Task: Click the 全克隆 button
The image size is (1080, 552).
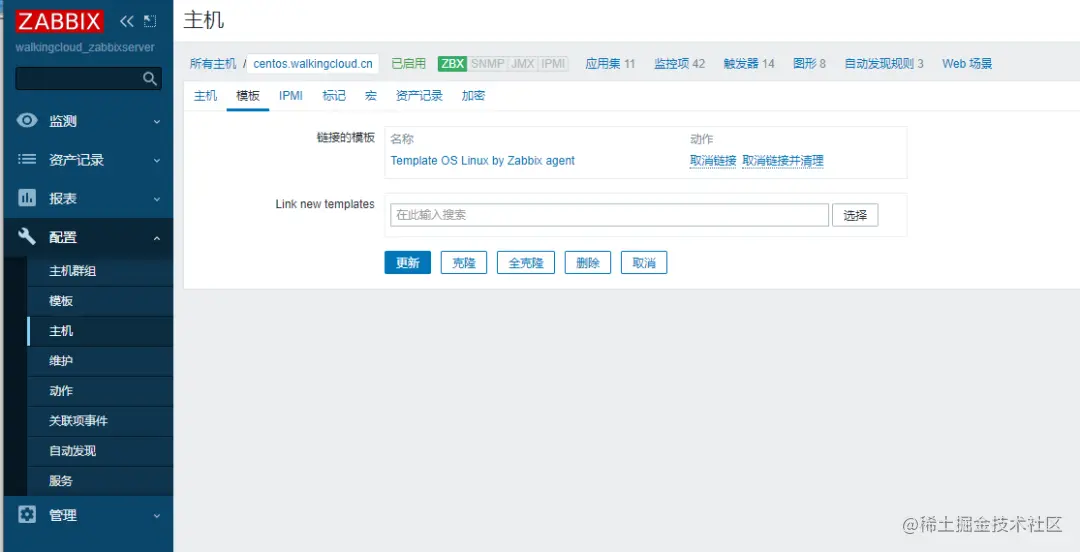Action: point(526,263)
